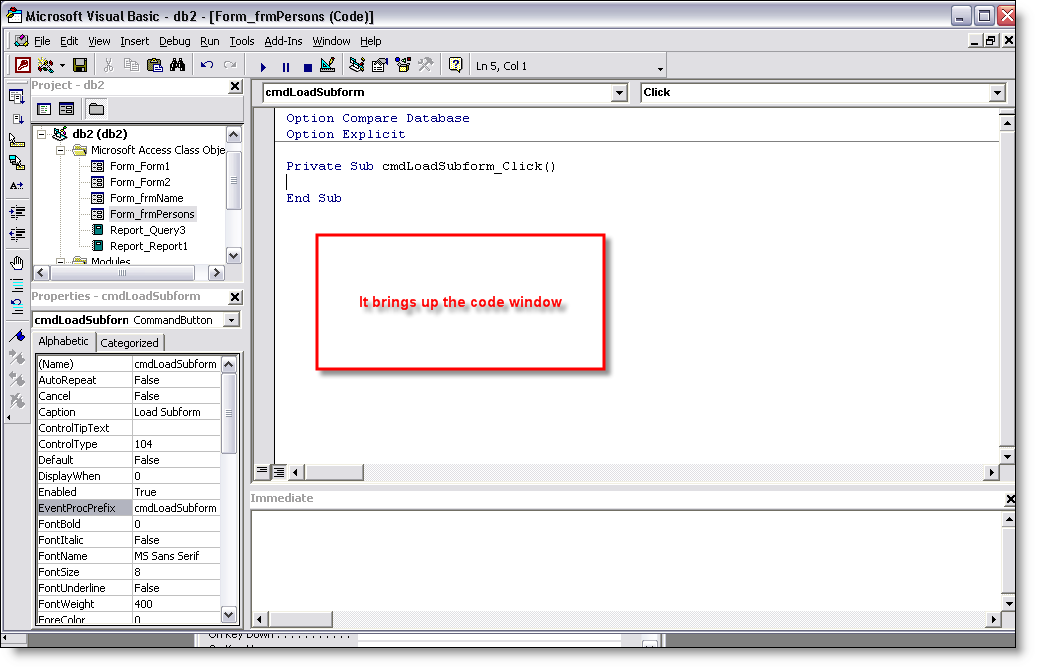The image size is (1037, 669).
Task: Open the toolbar options dropdown arrow
Action: coord(660,69)
